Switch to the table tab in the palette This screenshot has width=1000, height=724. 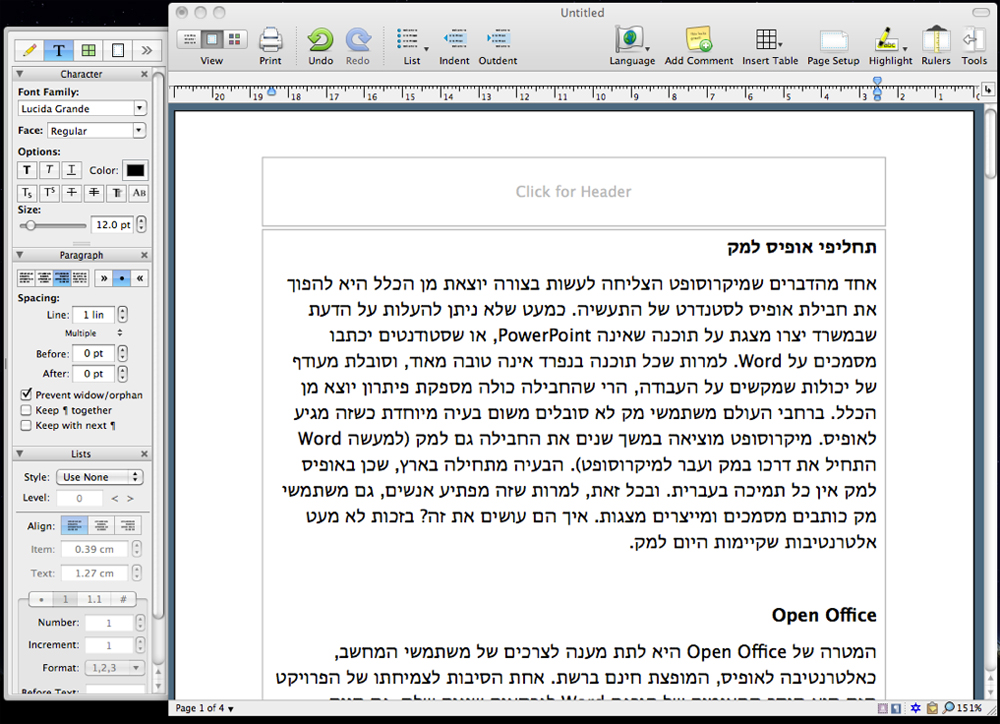point(88,49)
